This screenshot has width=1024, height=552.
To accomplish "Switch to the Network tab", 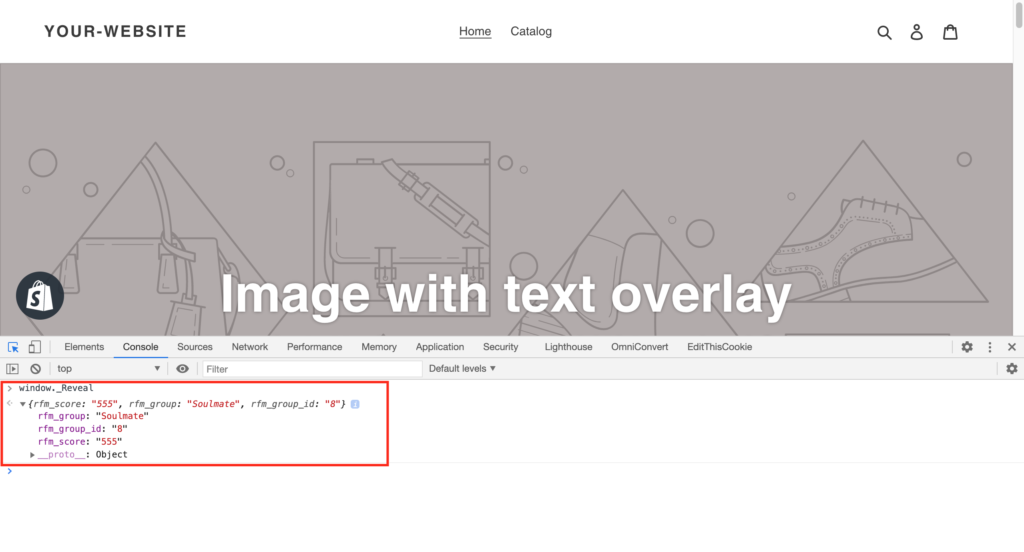I will [x=249, y=347].
